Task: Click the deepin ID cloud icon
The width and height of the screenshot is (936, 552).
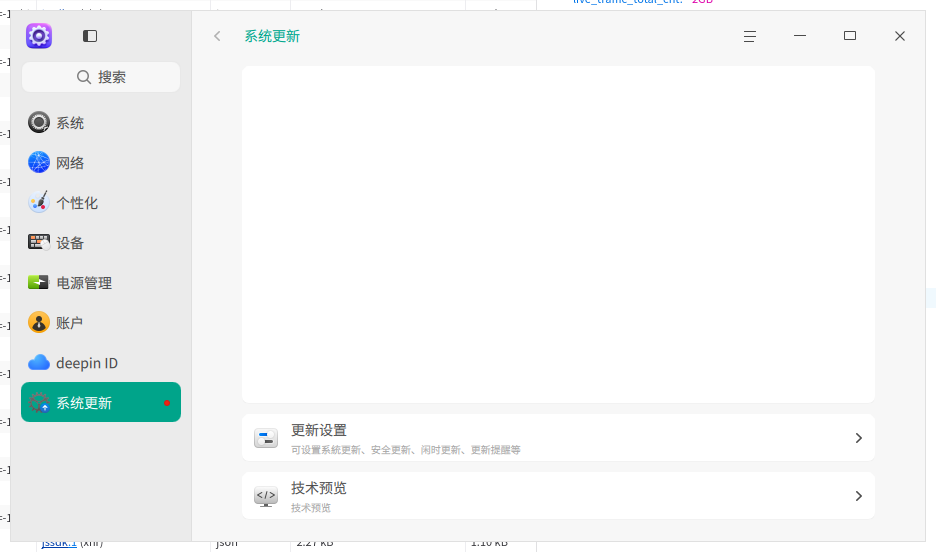Action: 39,363
